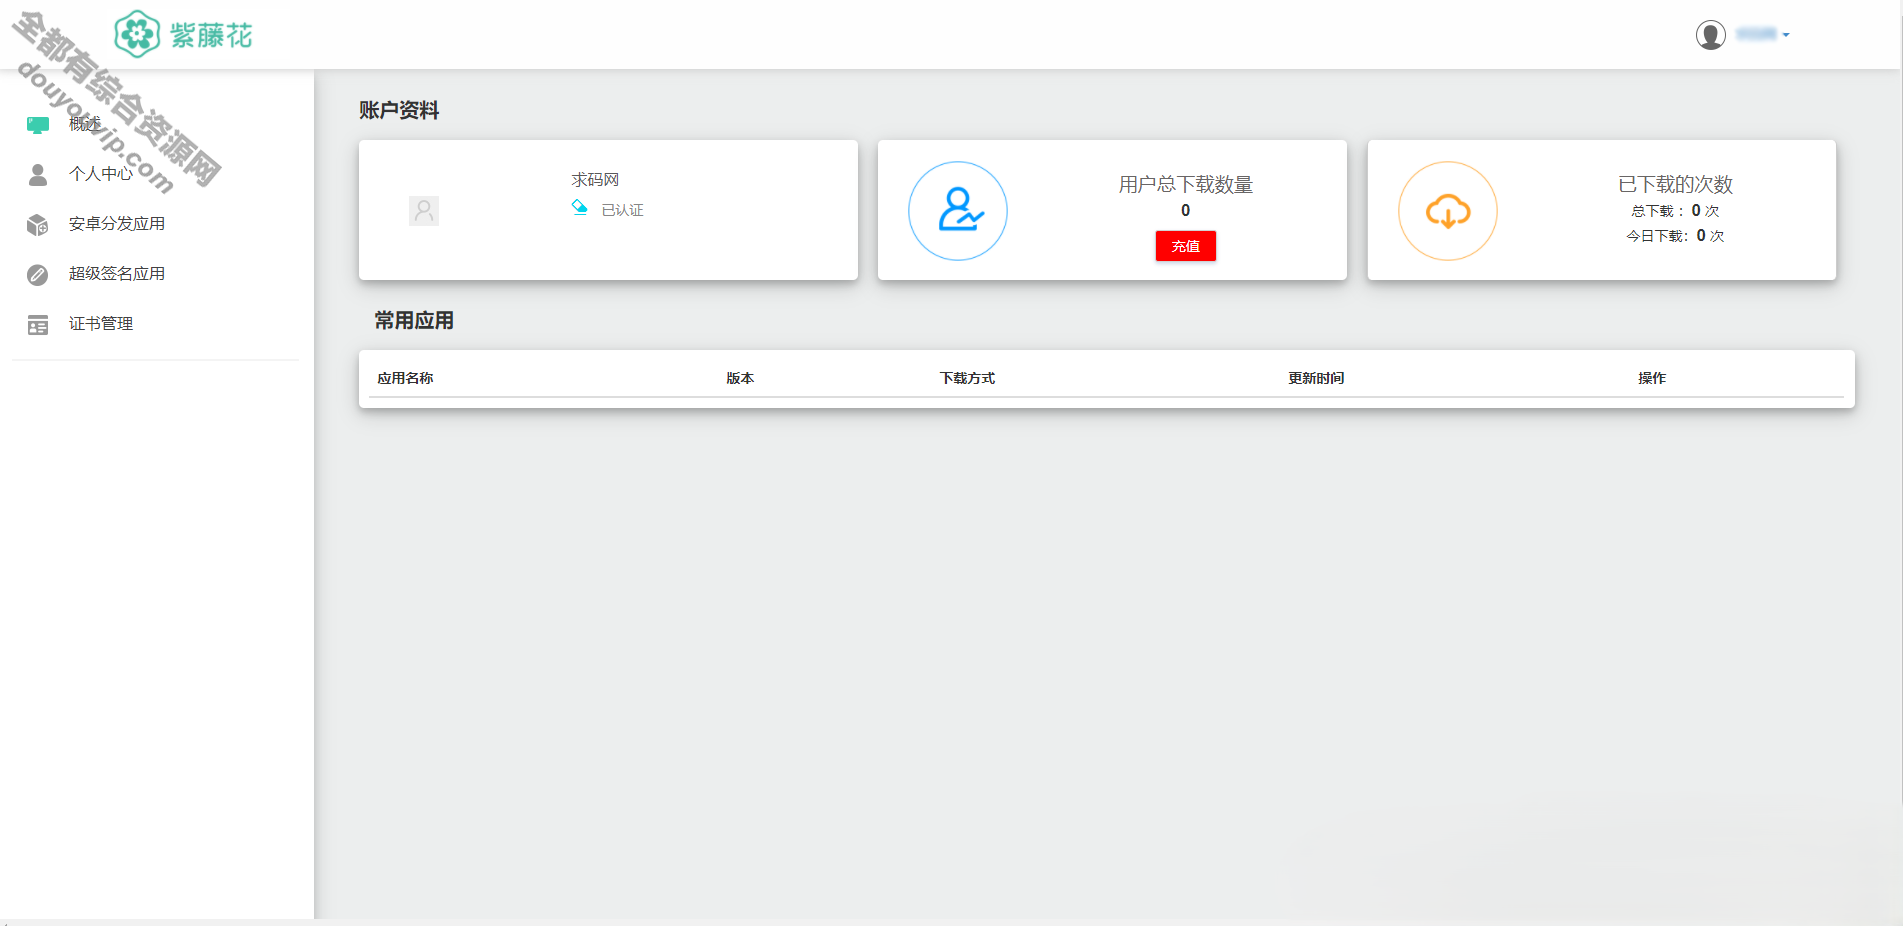Image resolution: width=1903 pixels, height=926 pixels.
Task: Click the 操作 column header
Action: pyautogui.click(x=1652, y=378)
